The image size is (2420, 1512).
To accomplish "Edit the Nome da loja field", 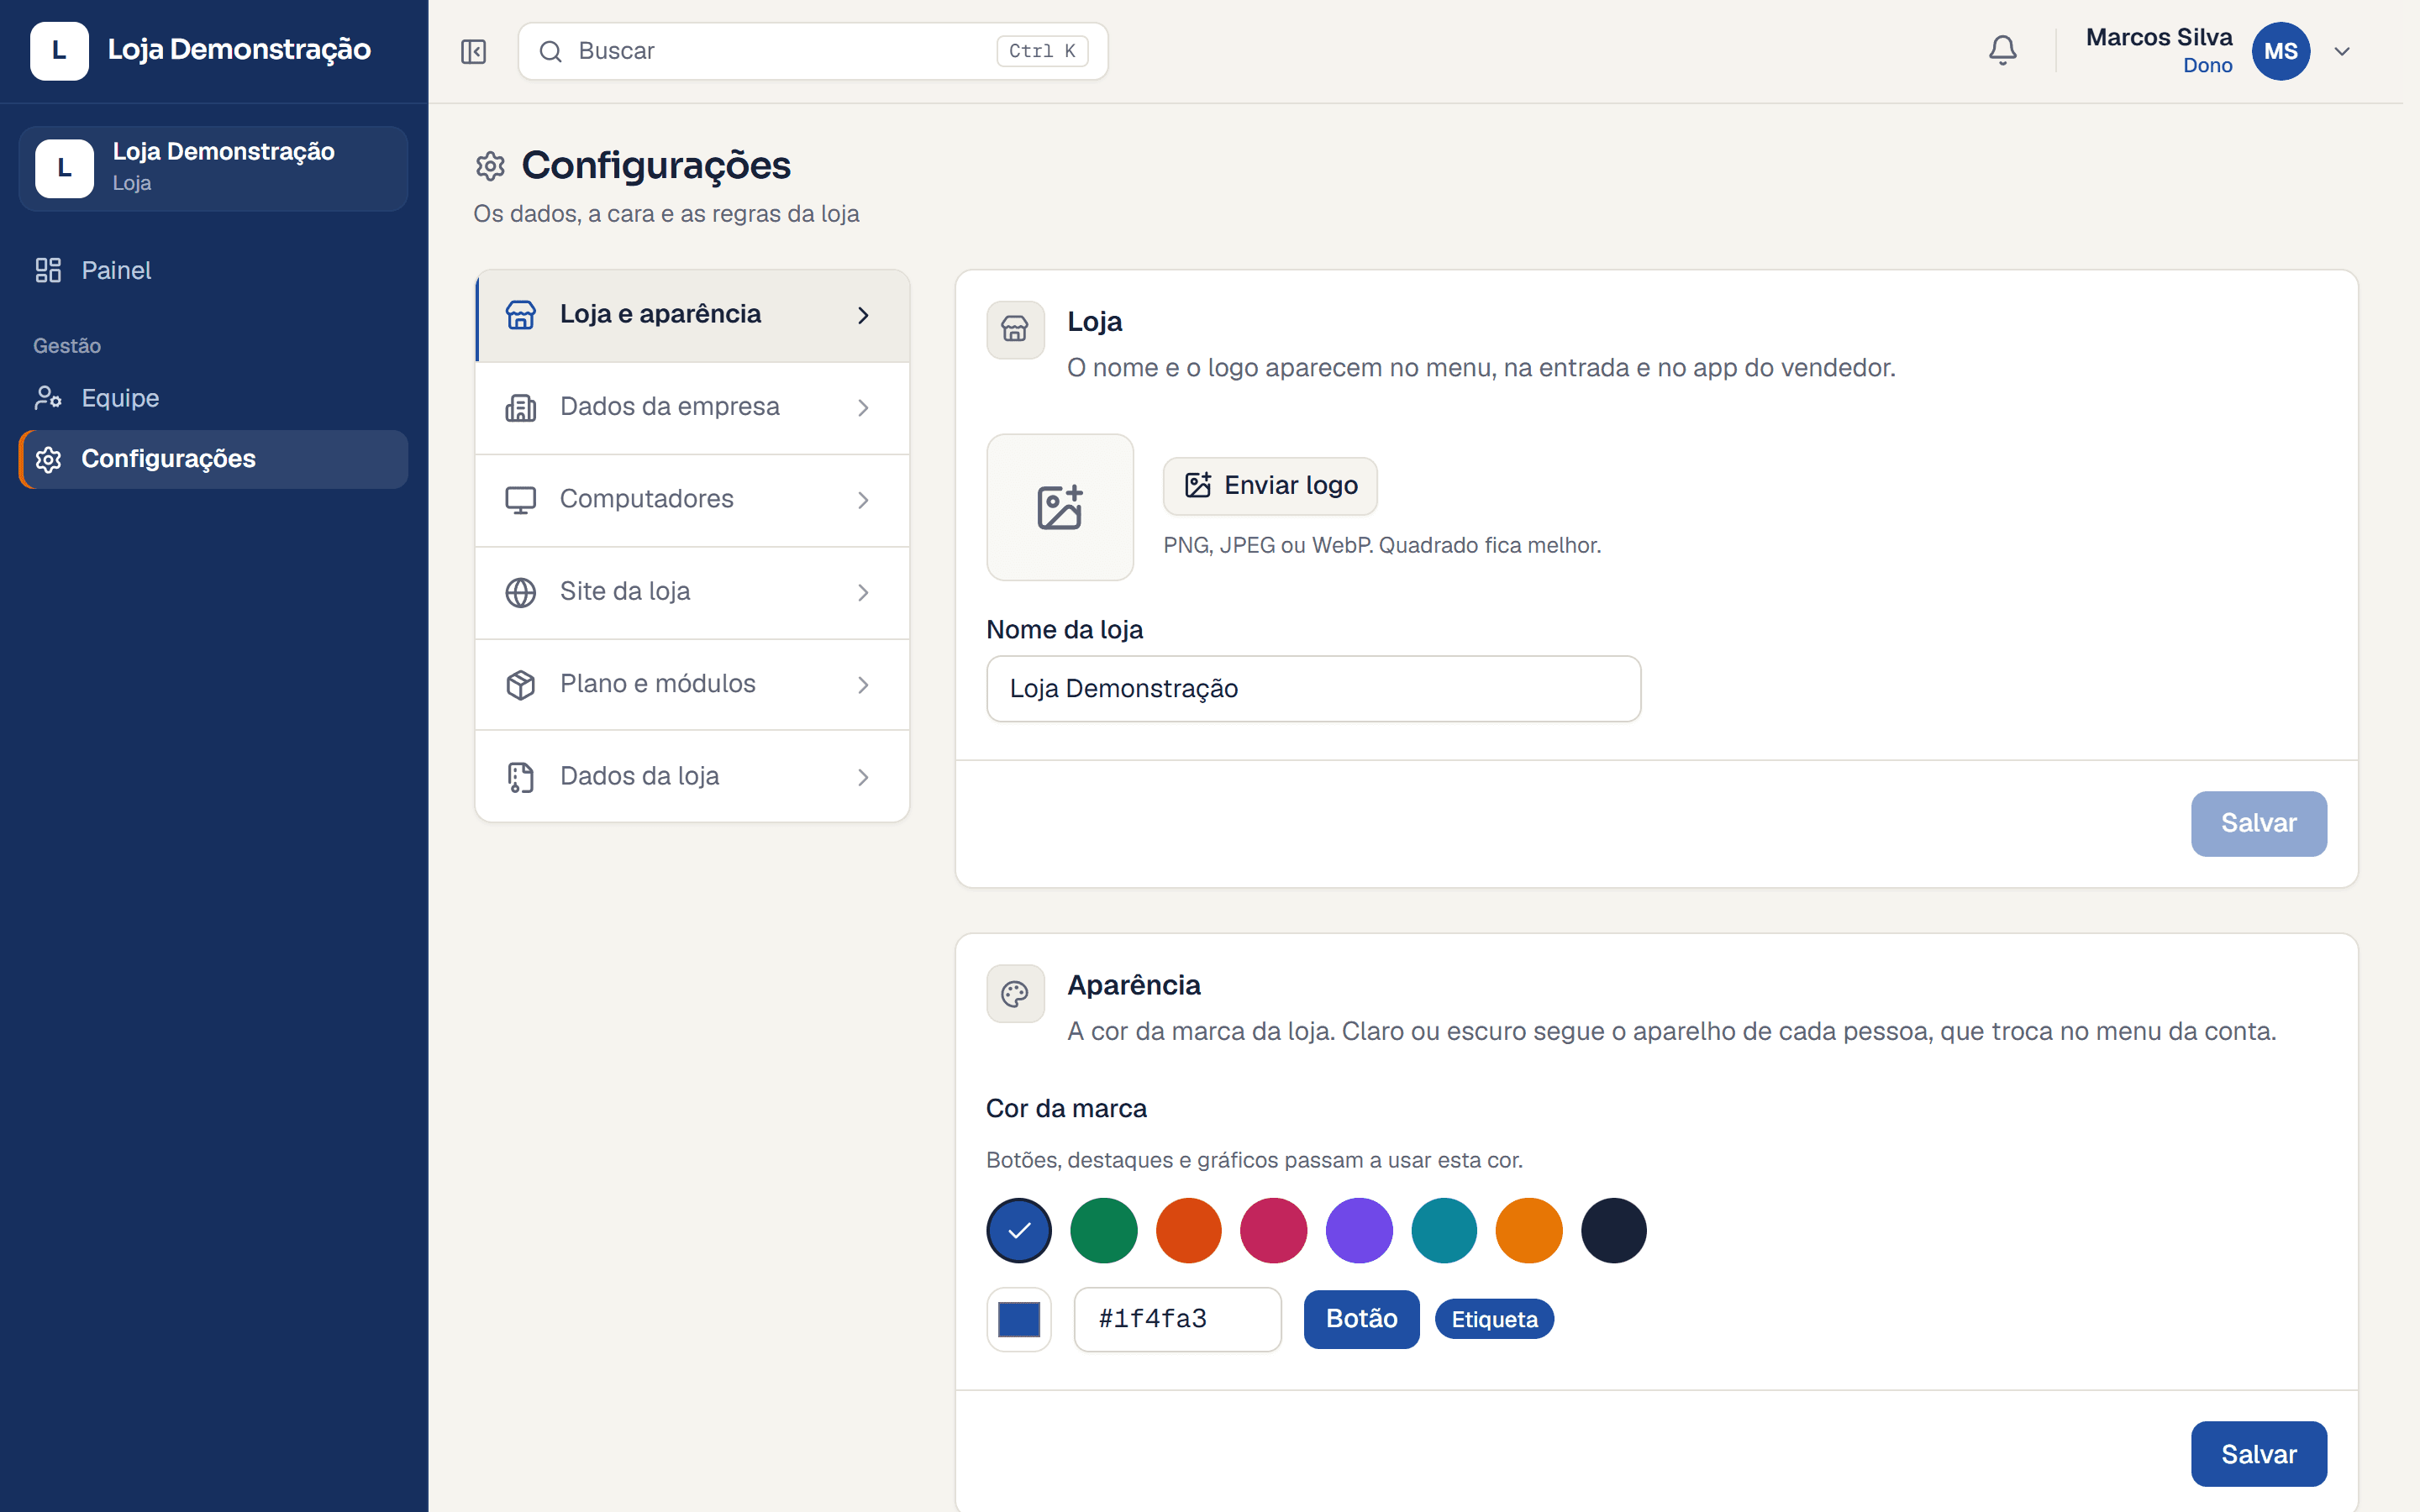I will point(1313,689).
